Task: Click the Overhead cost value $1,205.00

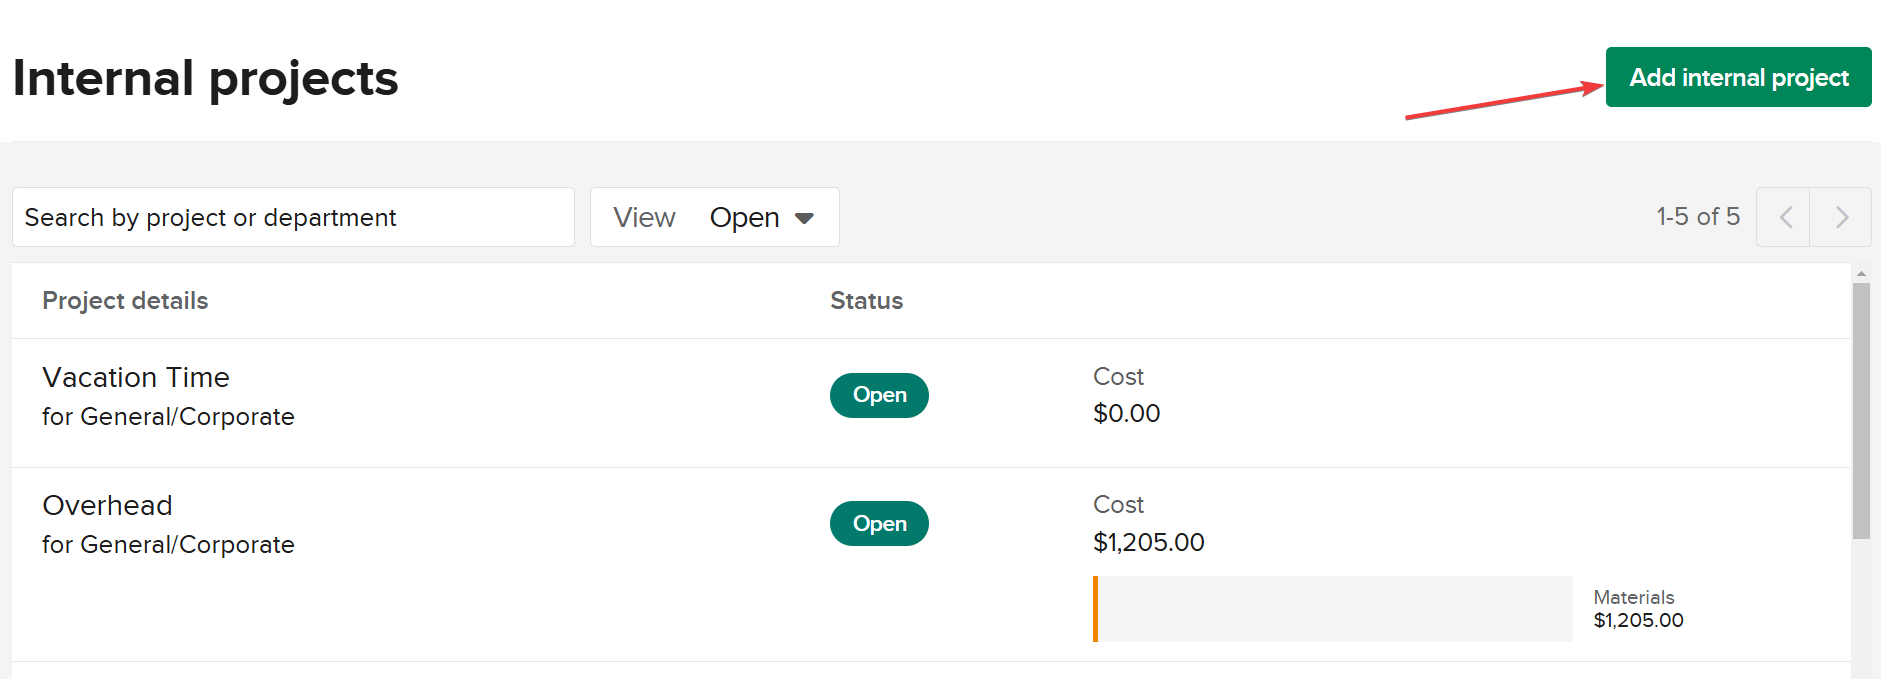Action: pyautogui.click(x=1148, y=542)
